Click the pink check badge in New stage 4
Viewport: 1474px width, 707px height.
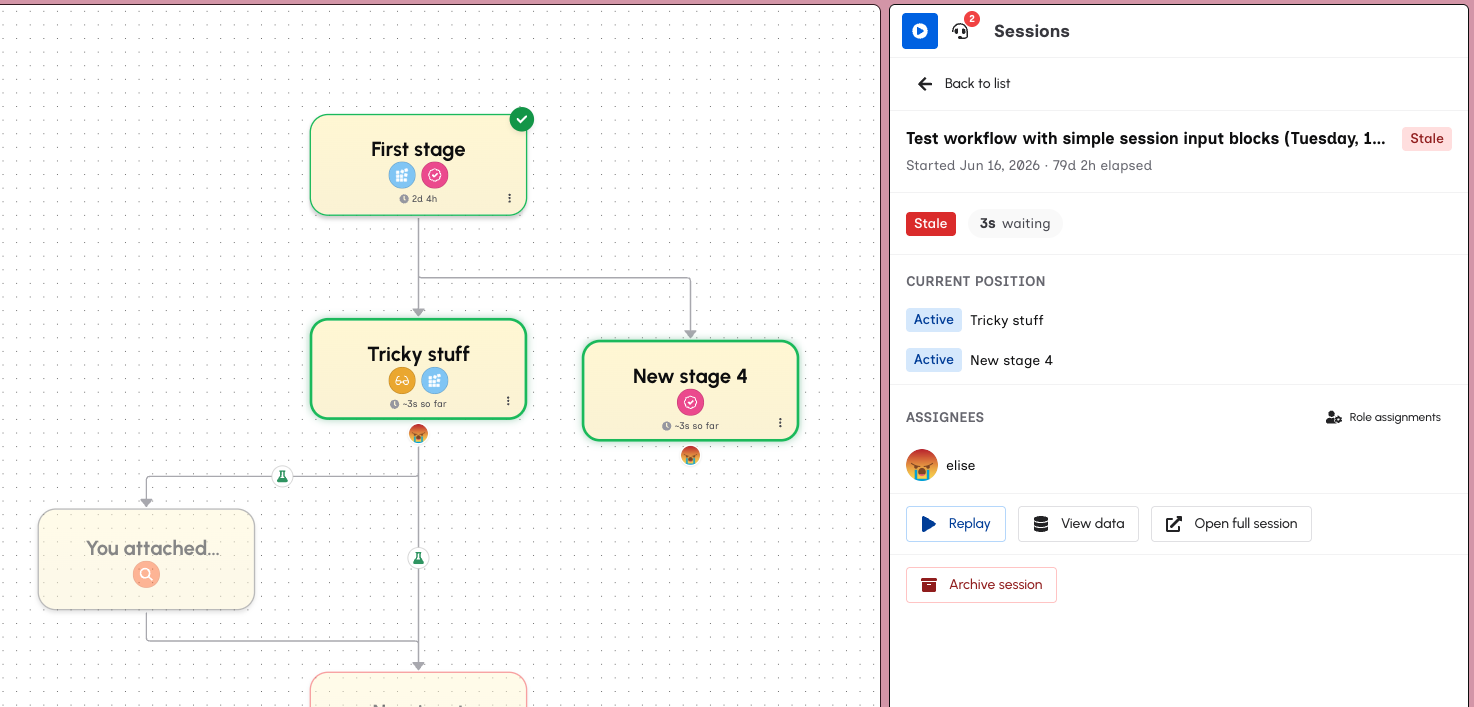pos(690,403)
